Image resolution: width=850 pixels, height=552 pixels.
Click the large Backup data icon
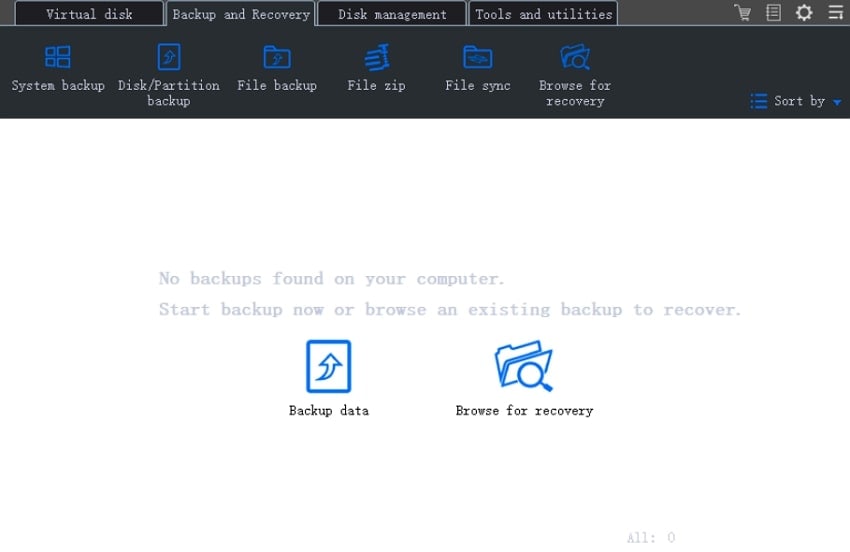329,366
